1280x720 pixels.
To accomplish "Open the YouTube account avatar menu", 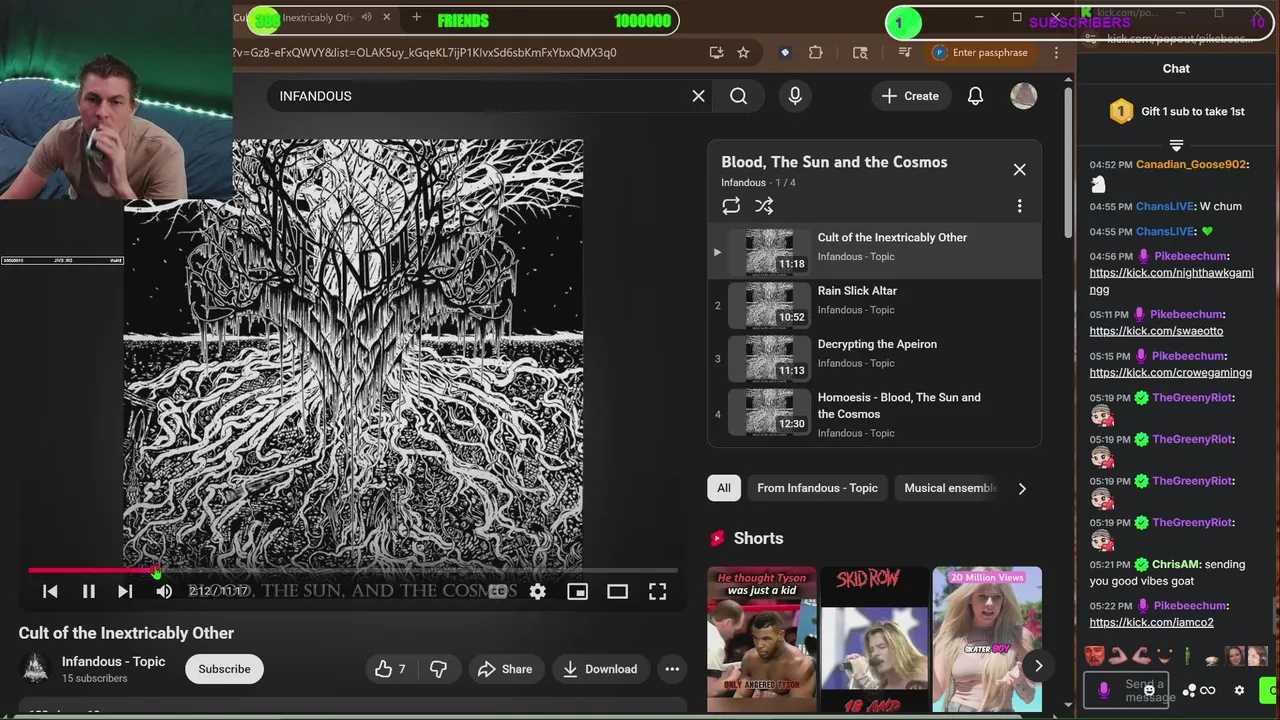I will [x=1023, y=96].
